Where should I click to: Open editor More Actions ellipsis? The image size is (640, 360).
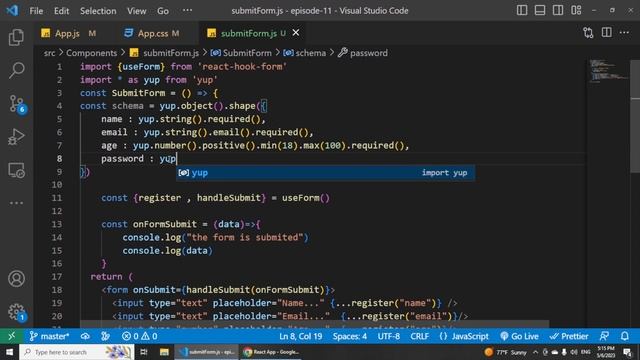pyautogui.click(x=624, y=33)
